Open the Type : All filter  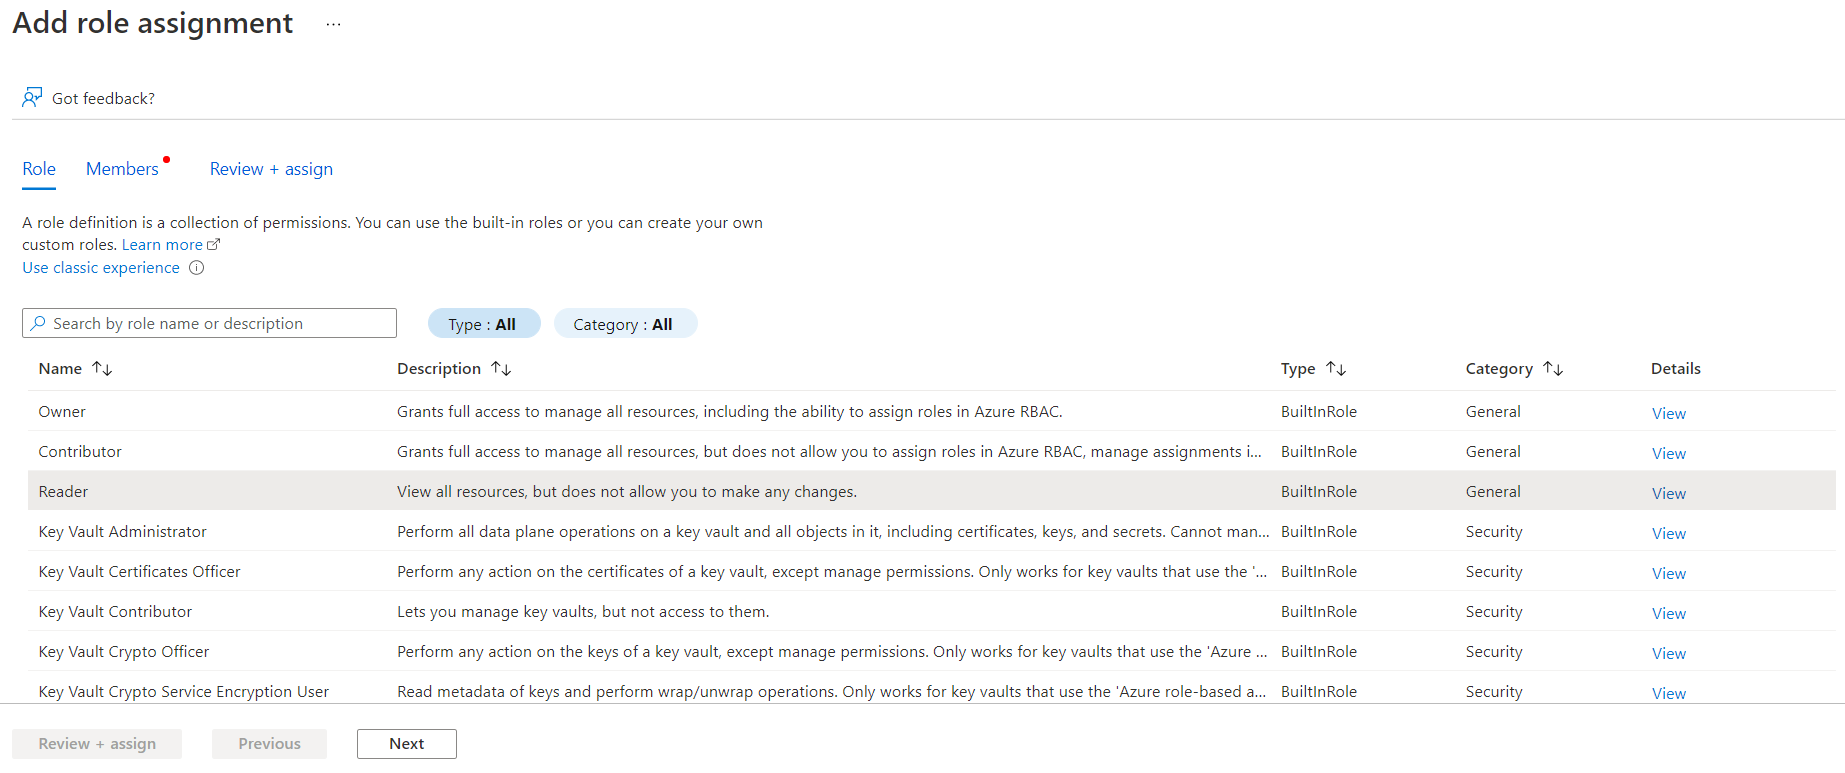pyautogui.click(x=483, y=324)
